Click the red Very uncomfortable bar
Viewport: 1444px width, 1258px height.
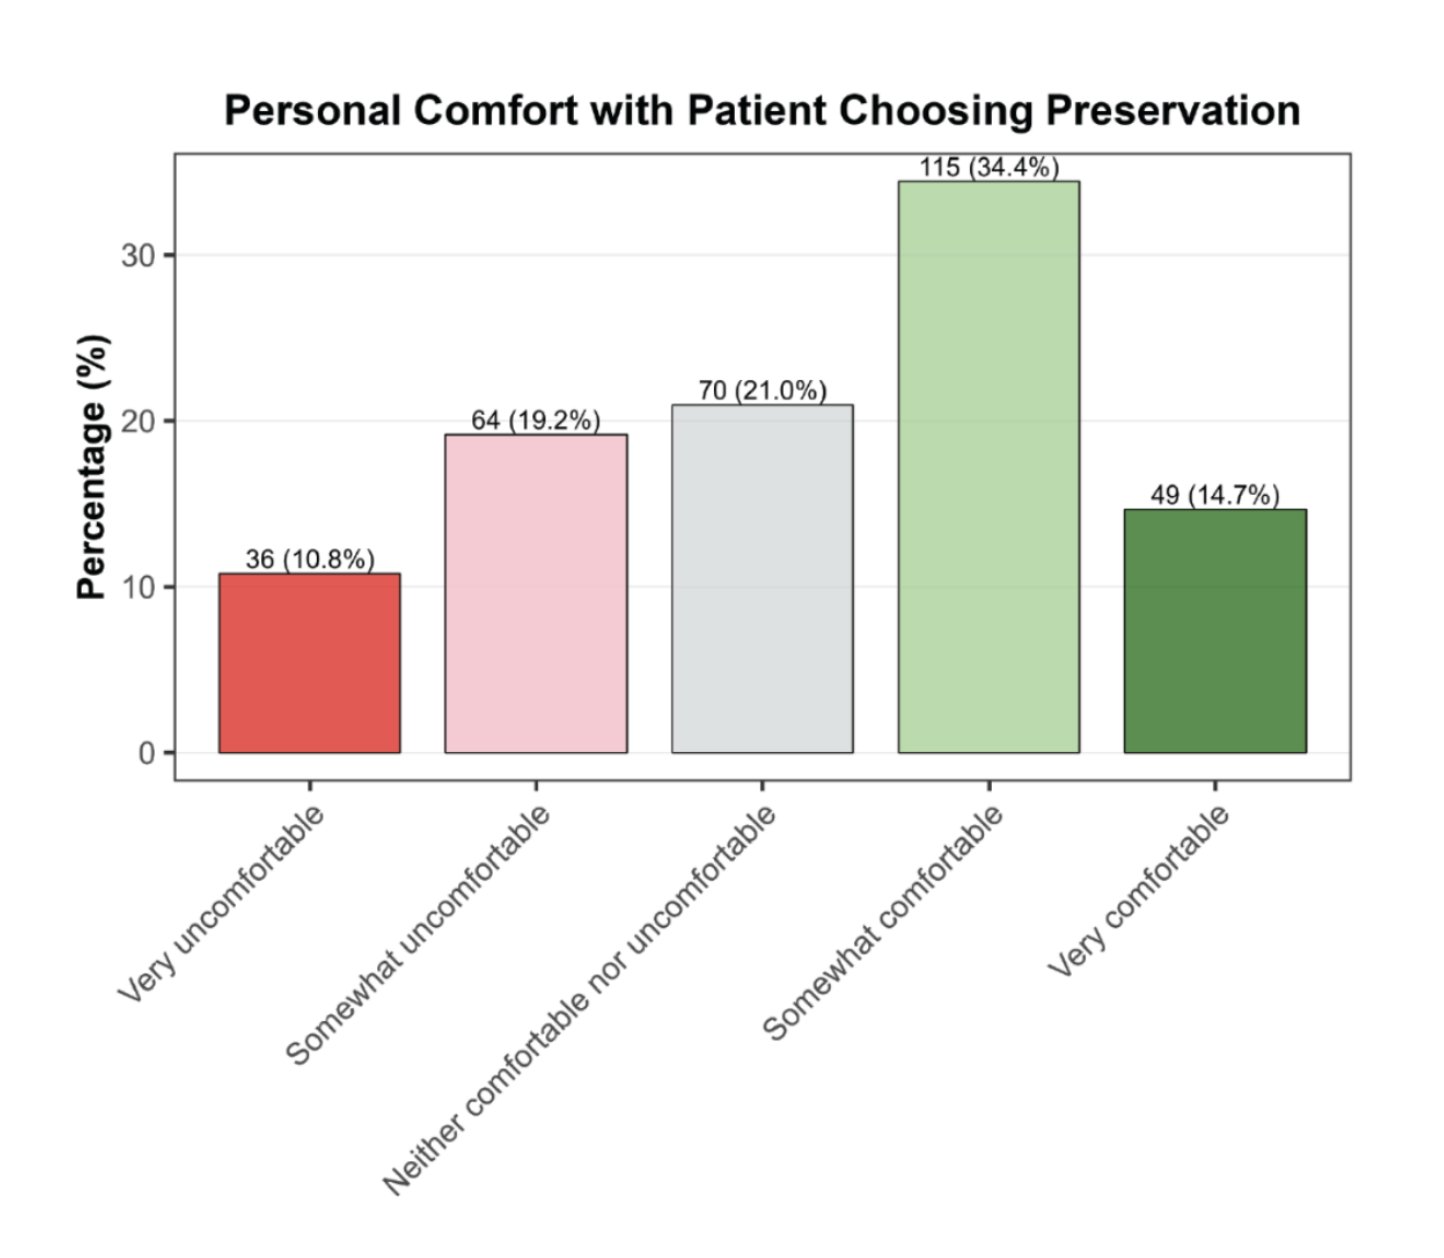(309, 663)
